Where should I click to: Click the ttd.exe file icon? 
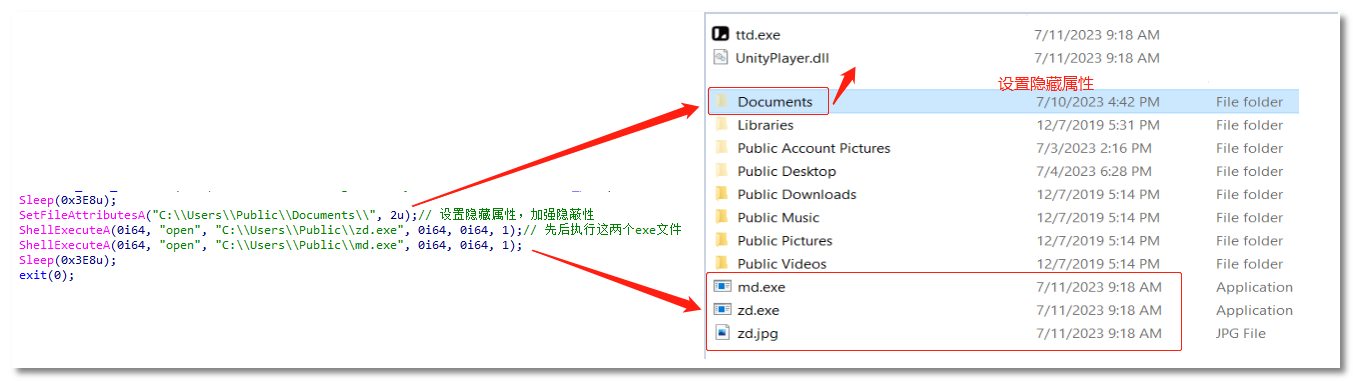tap(720, 34)
